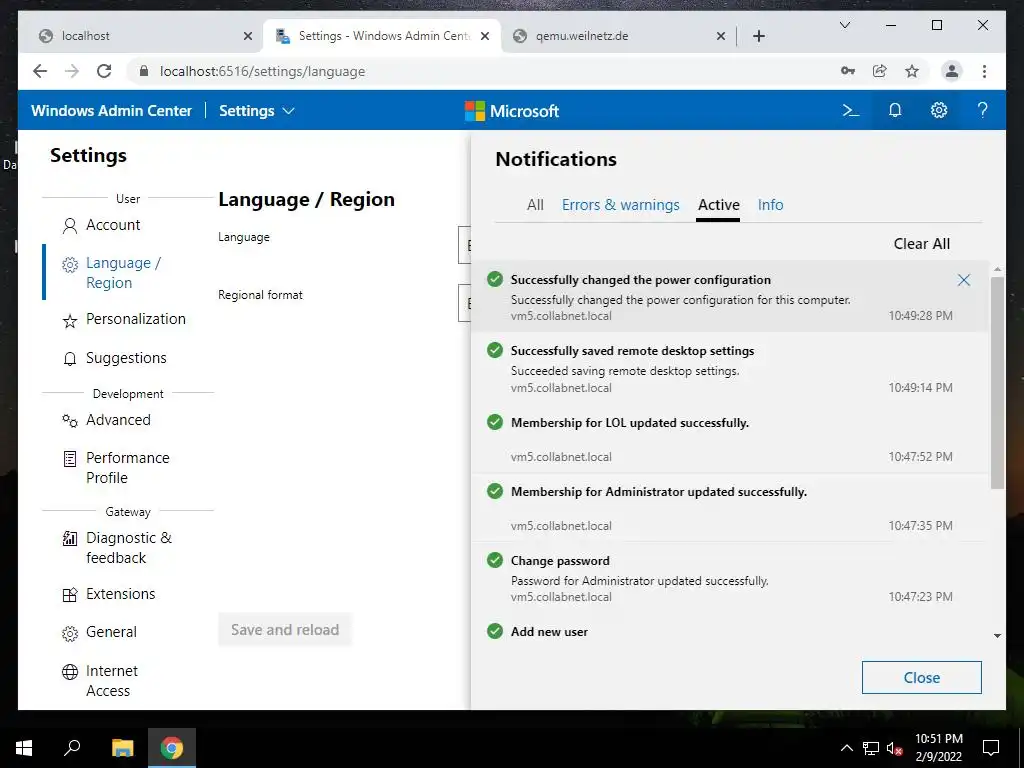Screen dimensions: 1024x768
Task: Reload the current page
Action: click(104, 71)
